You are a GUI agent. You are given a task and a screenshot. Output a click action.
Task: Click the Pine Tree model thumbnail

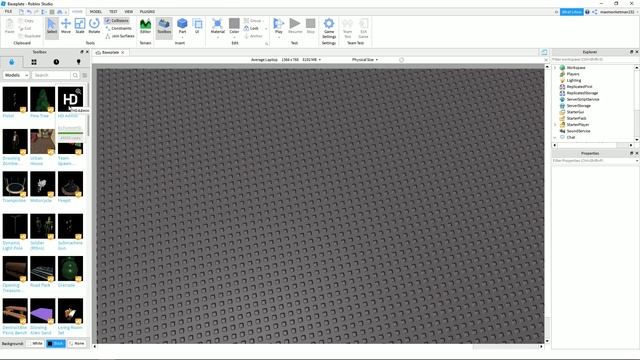click(x=42, y=99)
